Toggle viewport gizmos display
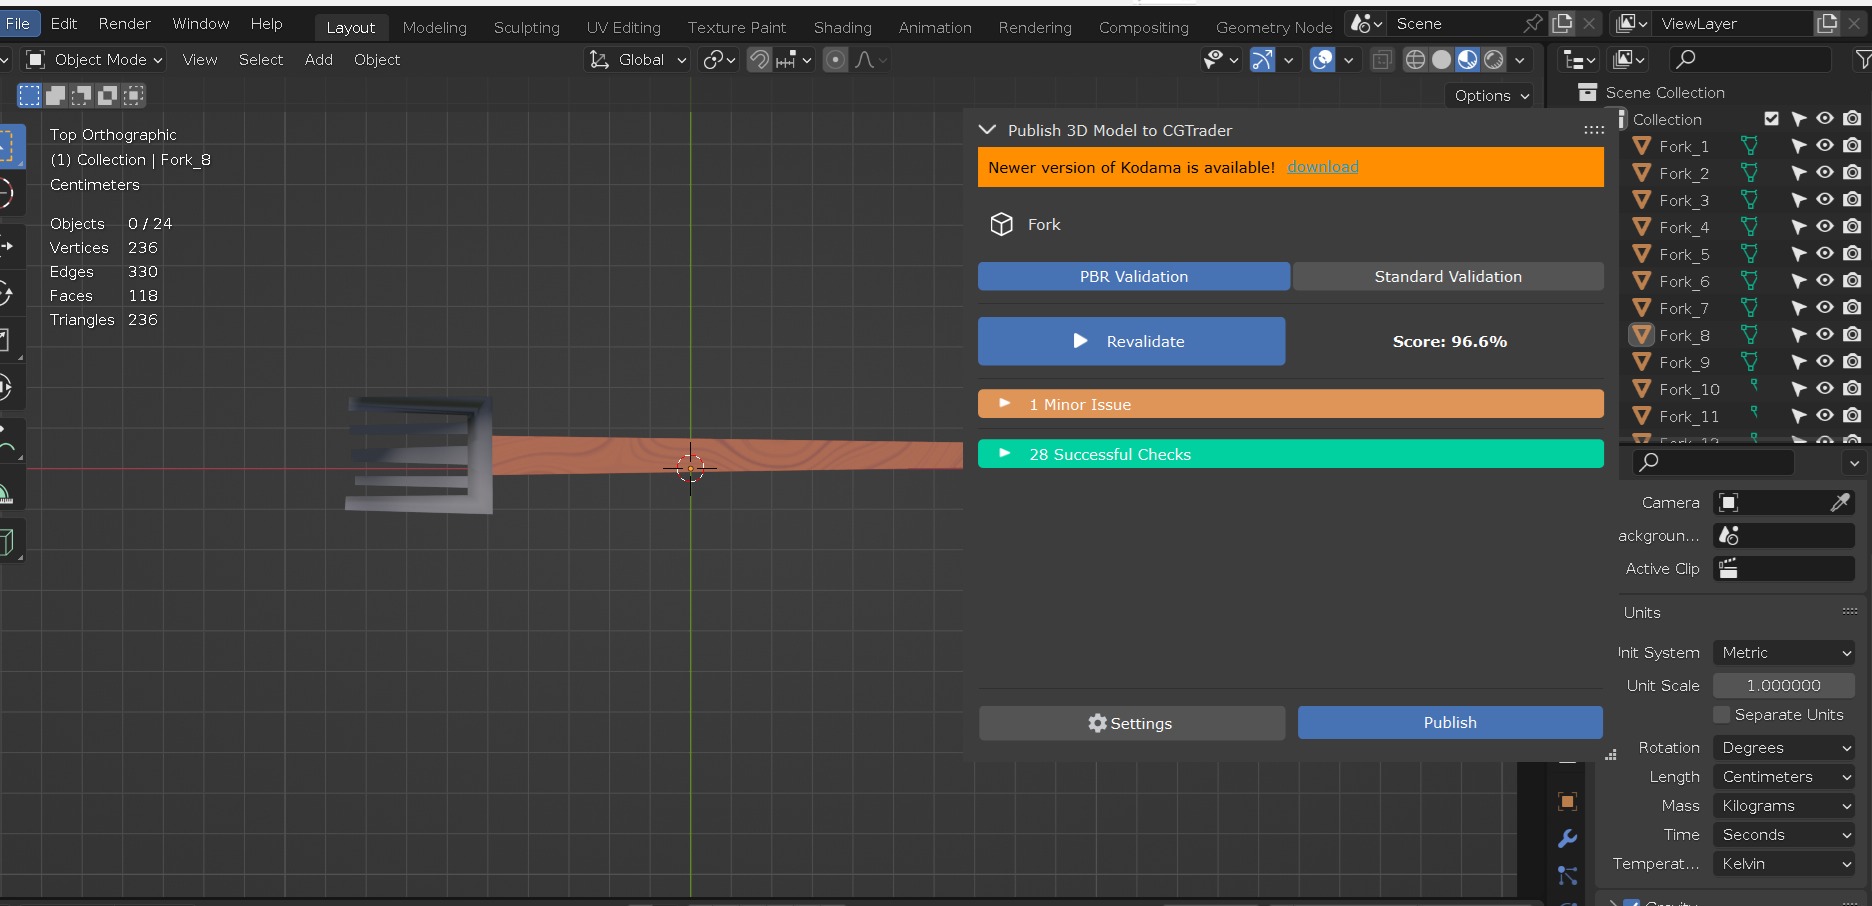1872x906 pixels. pyautogui.click(x=1263, y=60)
